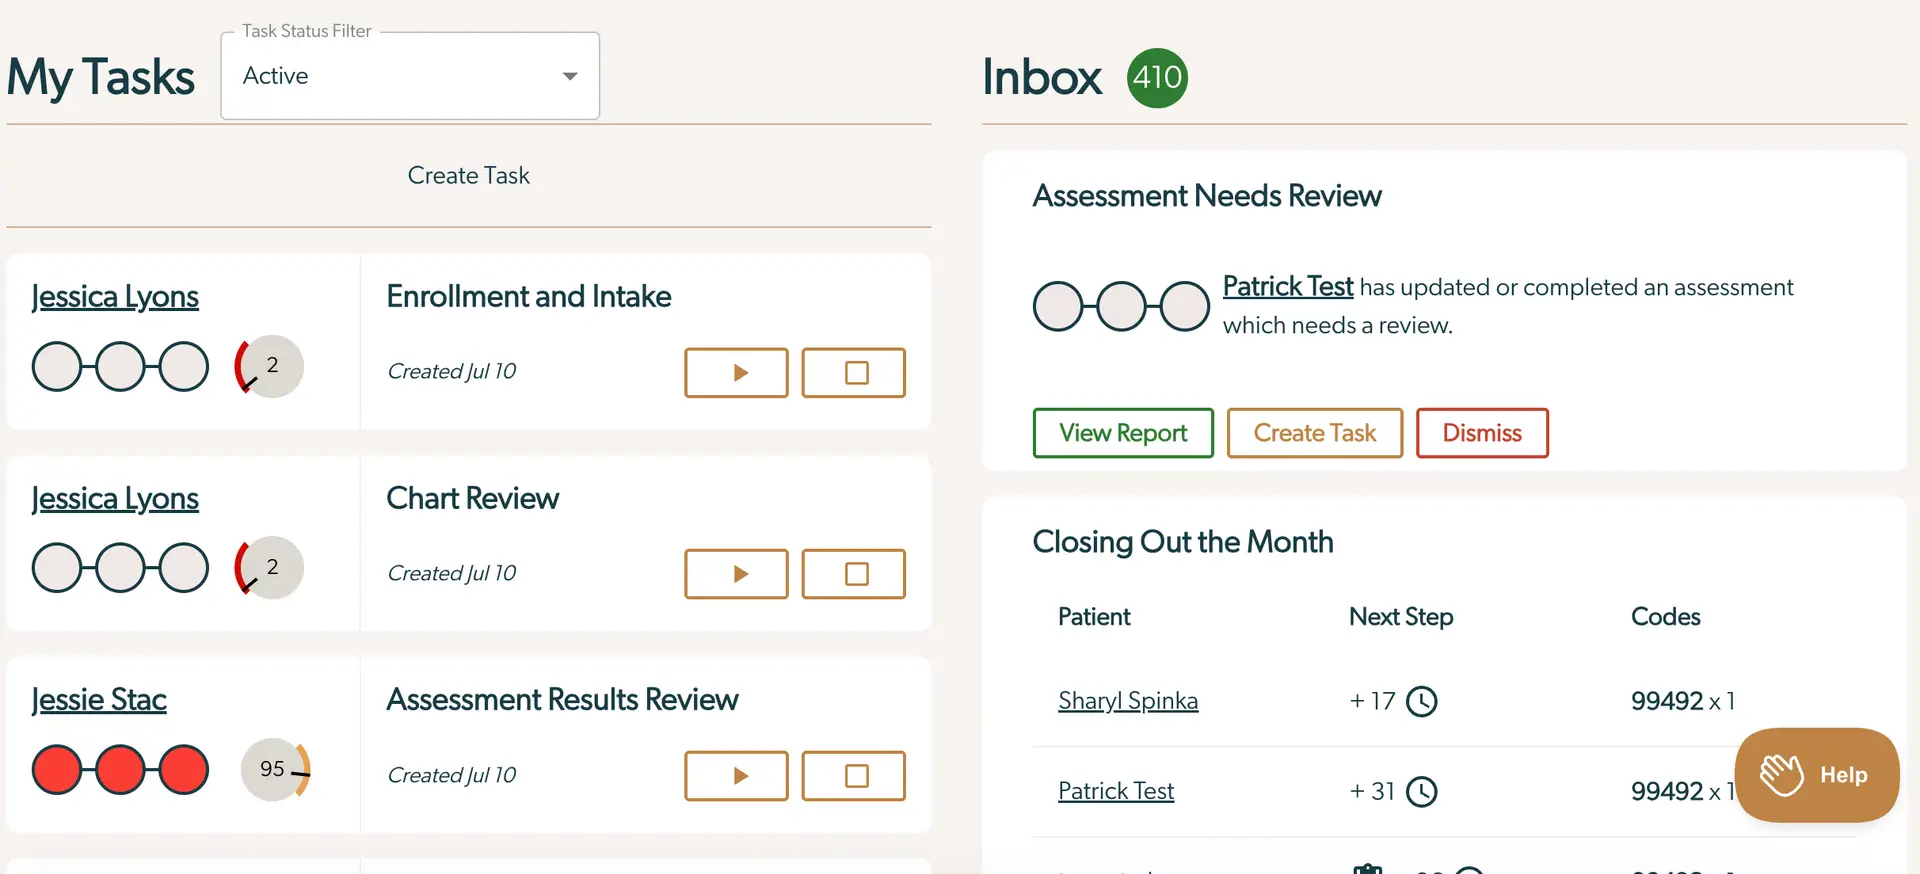Image resolution: width=1920 pixels, height=874 pixels.
Task: Toggle the middle status circle in Assessment Needs Review
Action: pos(1120,306)
